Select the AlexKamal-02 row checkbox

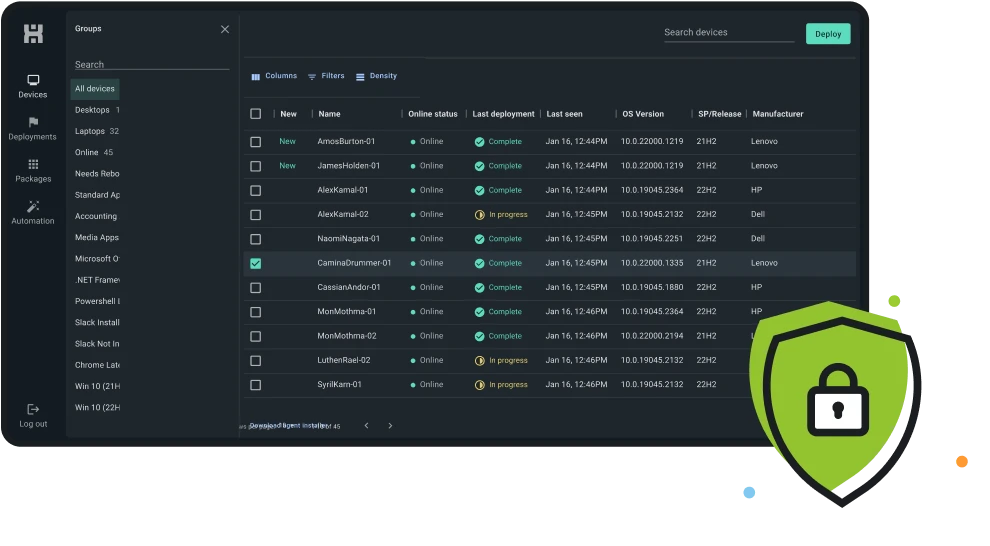tap(256, 215)
